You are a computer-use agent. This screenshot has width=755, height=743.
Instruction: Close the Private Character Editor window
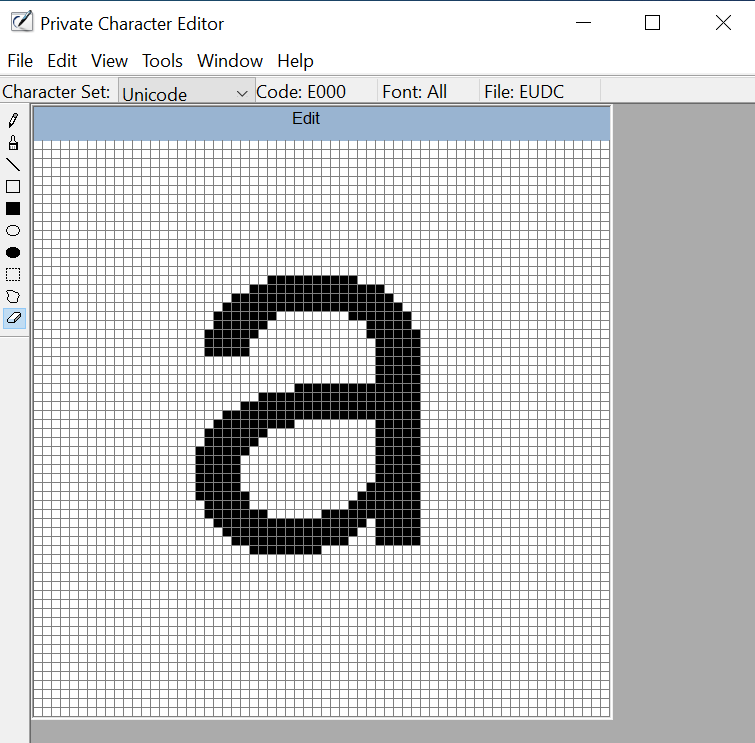(723, 23)
